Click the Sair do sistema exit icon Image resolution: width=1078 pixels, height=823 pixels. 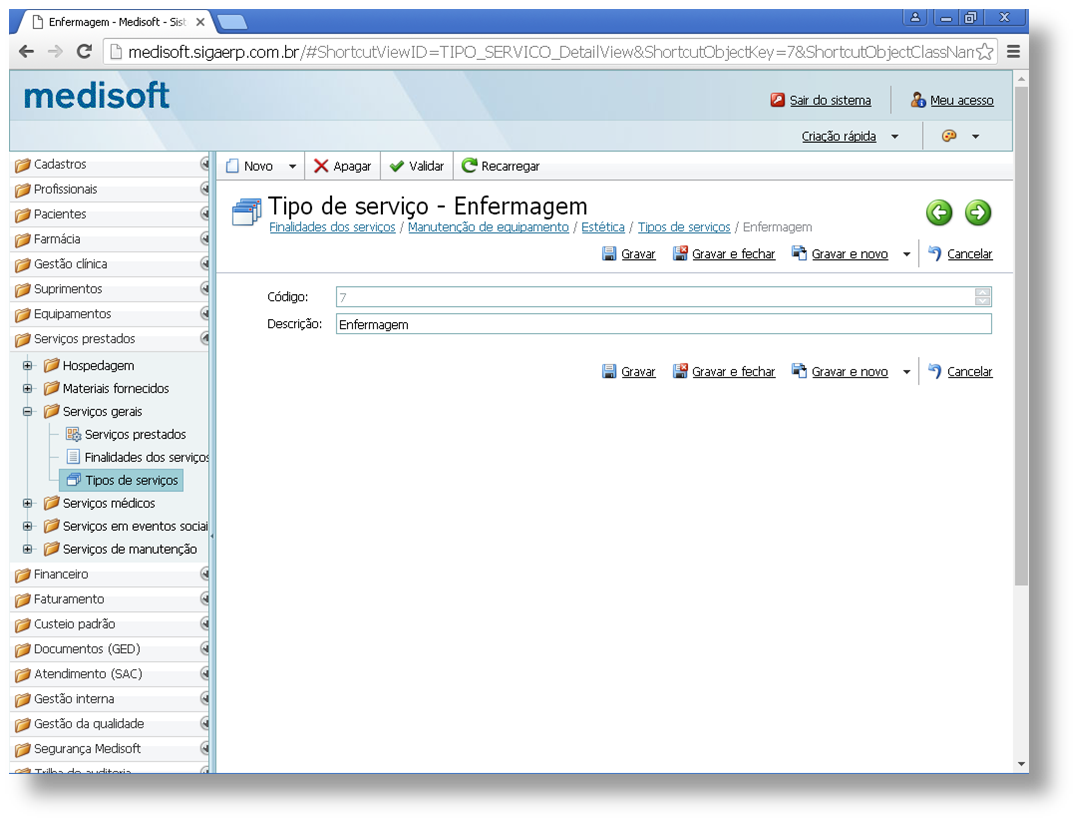(777, 100)
